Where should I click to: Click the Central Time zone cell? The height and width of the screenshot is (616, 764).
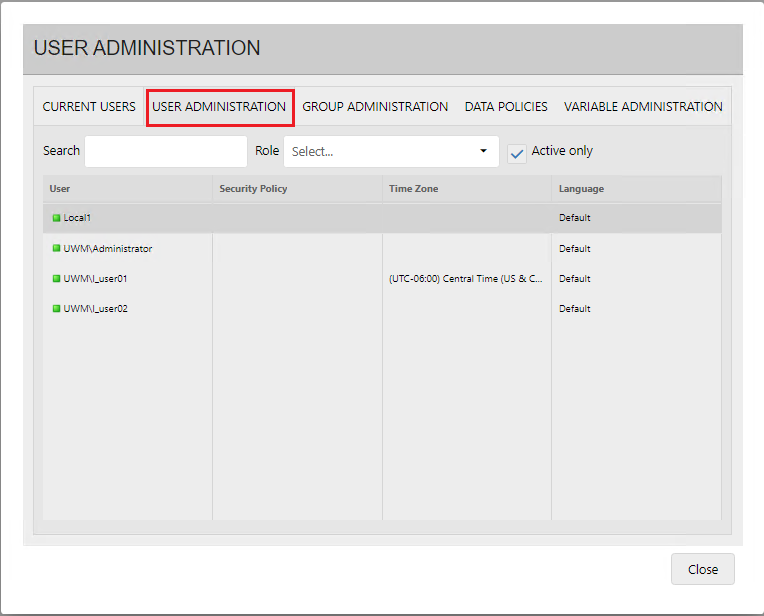pyautogui.click(x=465, y=279)
